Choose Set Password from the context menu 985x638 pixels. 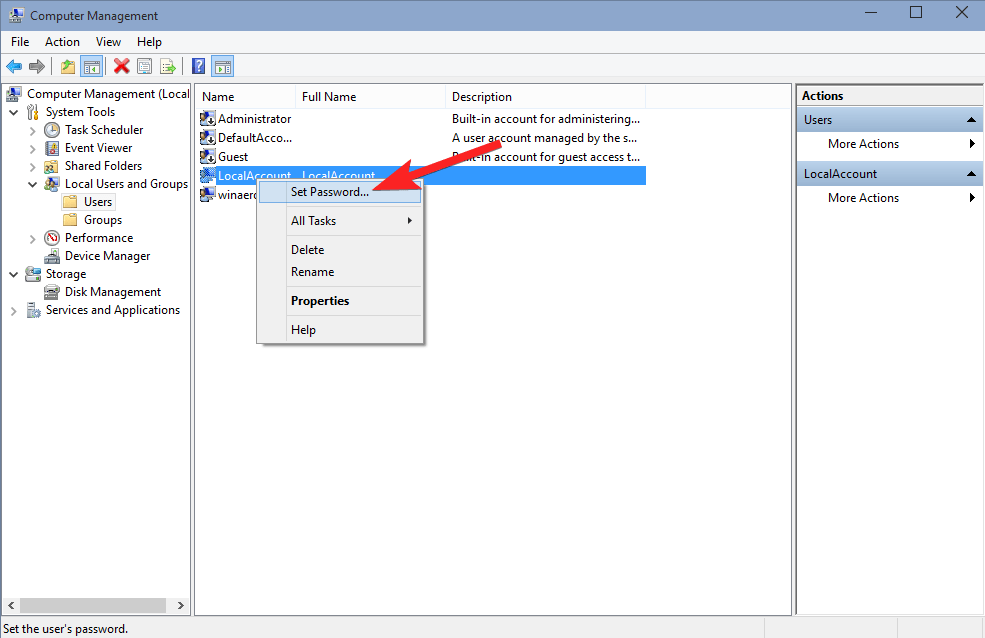click(x=330, y=191)
